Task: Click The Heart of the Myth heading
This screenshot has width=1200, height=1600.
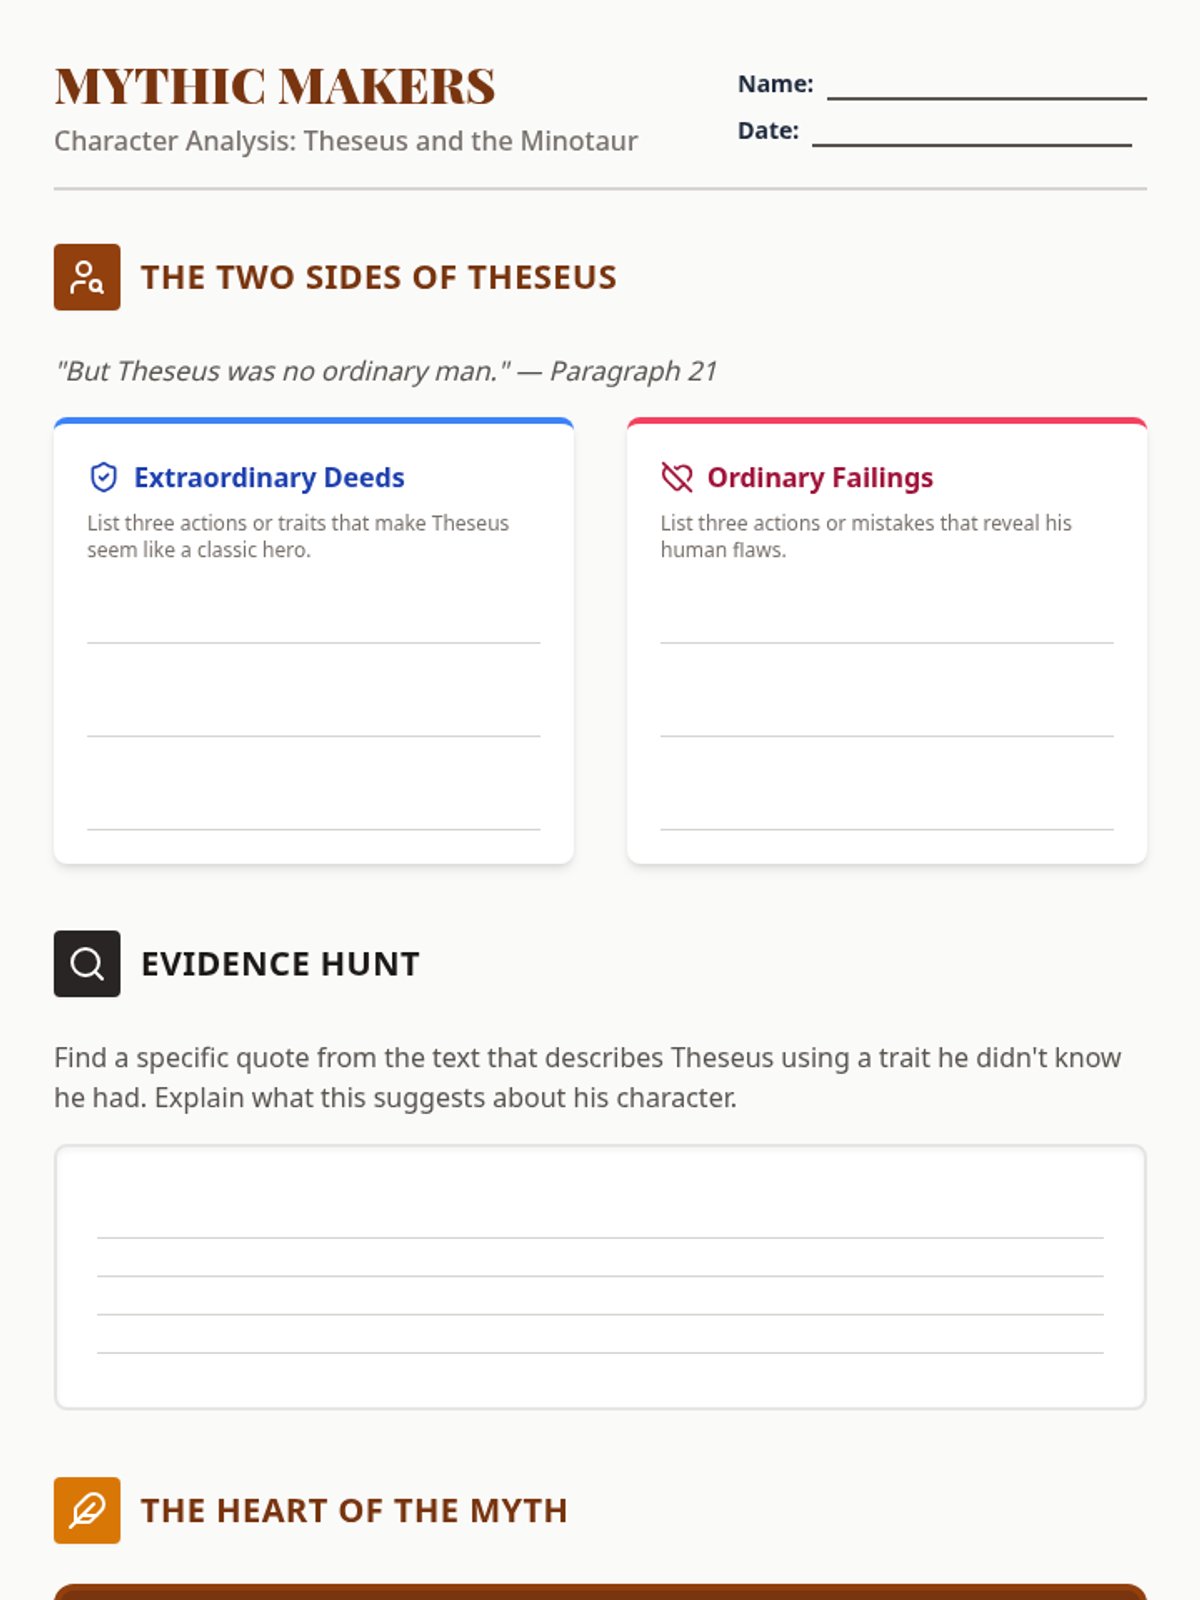Action: click(x=354, y=1510)
